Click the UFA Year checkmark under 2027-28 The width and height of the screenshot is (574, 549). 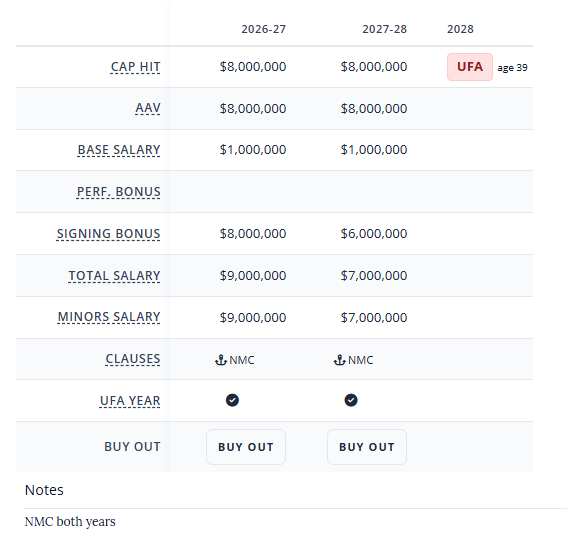tap(351, 400)
